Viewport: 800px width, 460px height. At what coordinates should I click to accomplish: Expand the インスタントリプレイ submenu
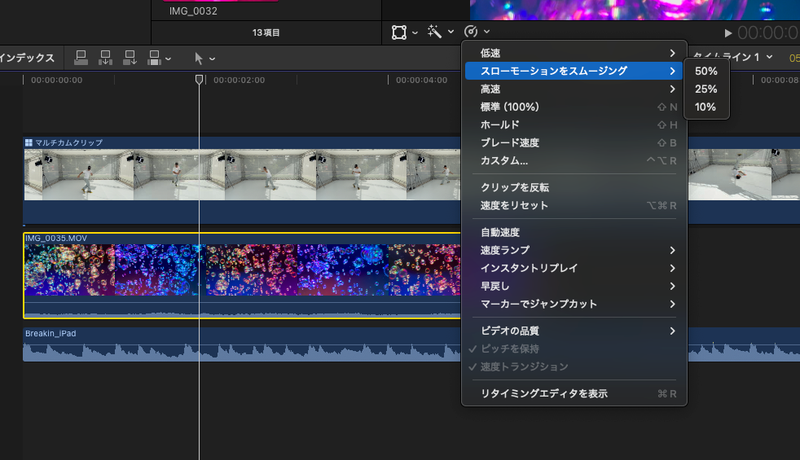click(574, 268)
